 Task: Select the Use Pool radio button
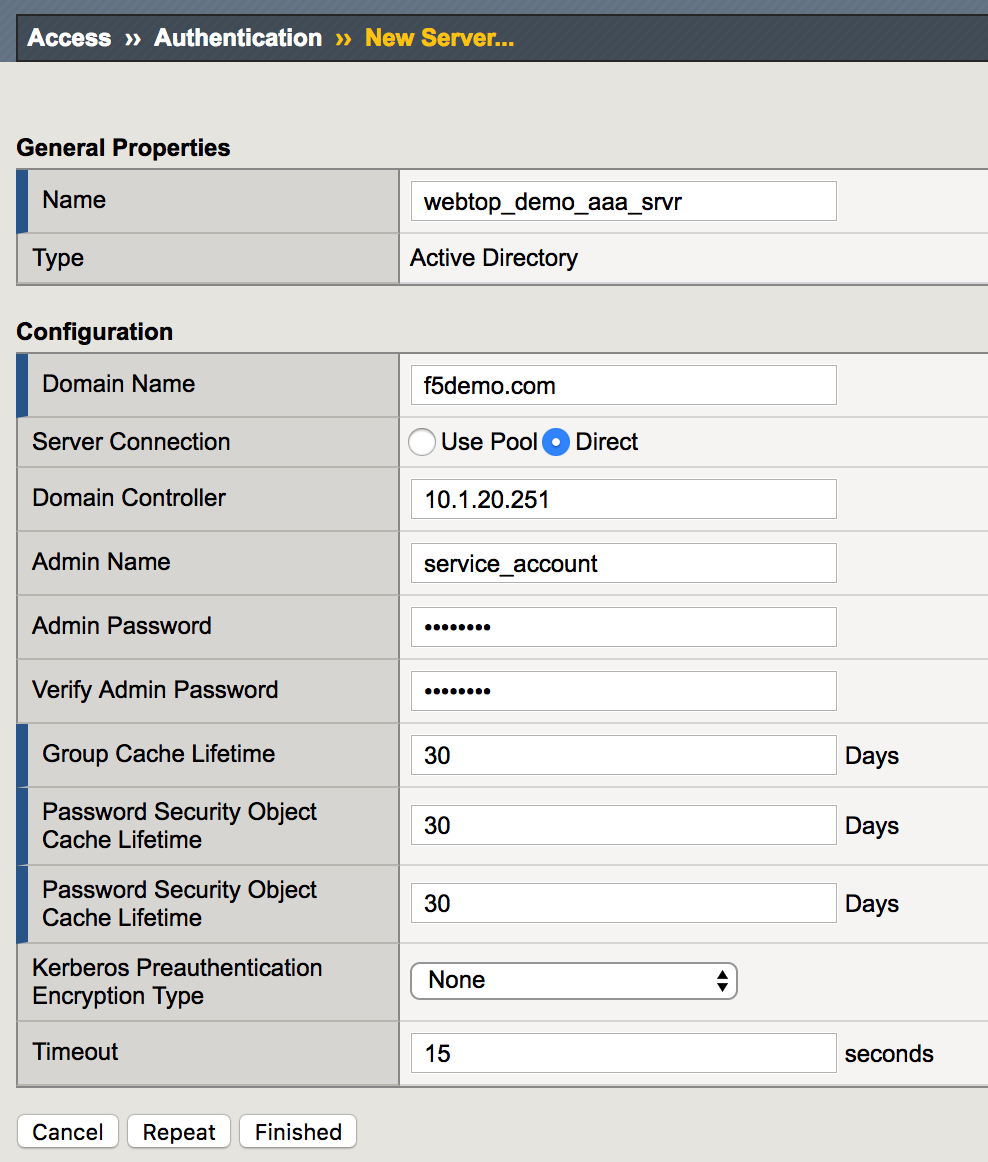(x=422, y=442)
